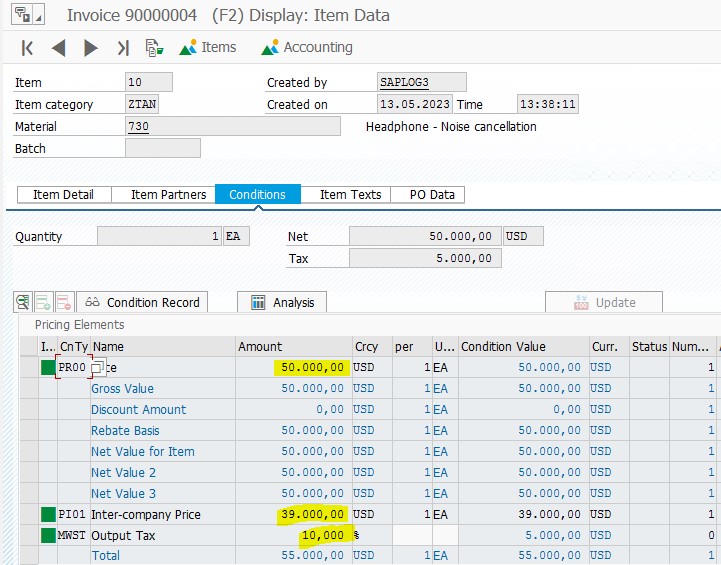This screenshot has width=721, height=565.
Task: Jump to the last item arrow
Action: pyautogui.click(x=123, y=48)
